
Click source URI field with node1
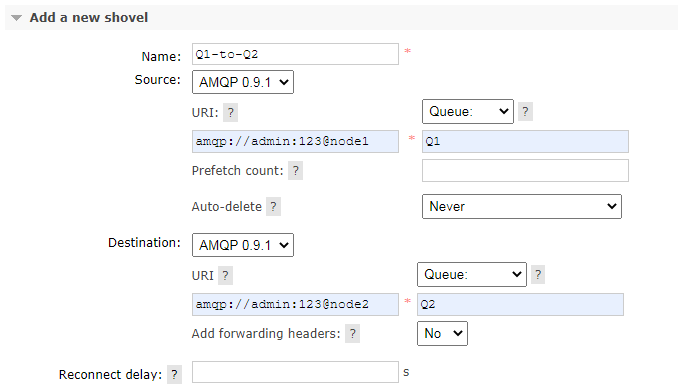(295, 141)
